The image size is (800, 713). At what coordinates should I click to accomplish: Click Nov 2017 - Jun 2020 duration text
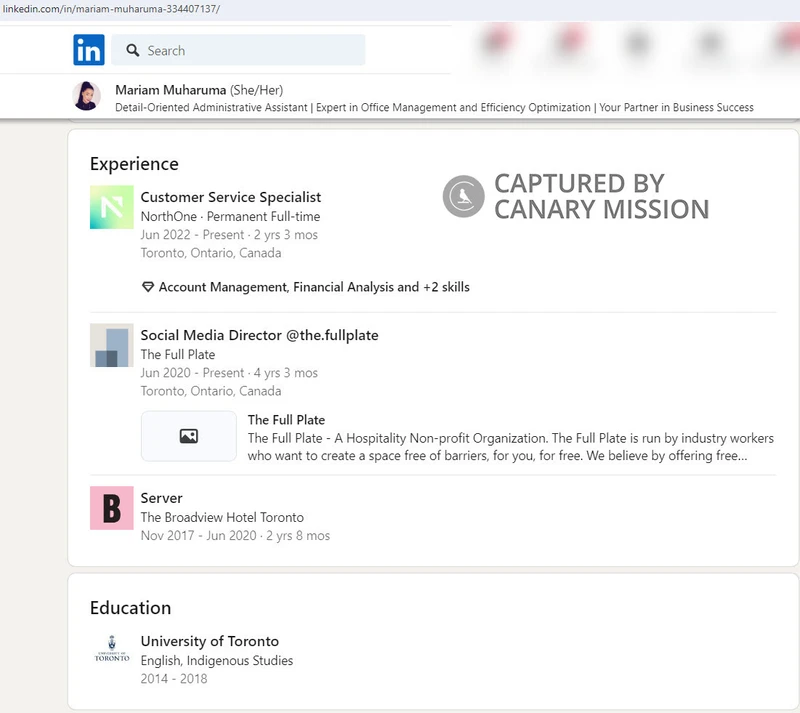(x=235, y=535)
